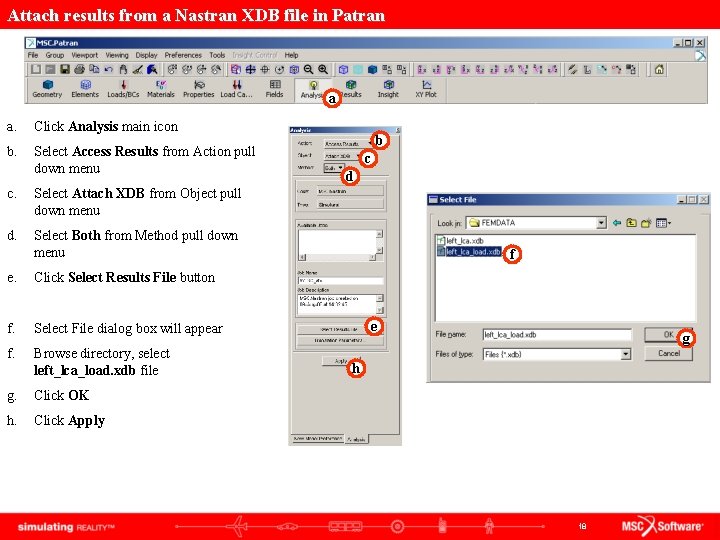Go back in Select File dialog
Screen dimensions: 720x540
pyautogui.click(x=617, y=223)
